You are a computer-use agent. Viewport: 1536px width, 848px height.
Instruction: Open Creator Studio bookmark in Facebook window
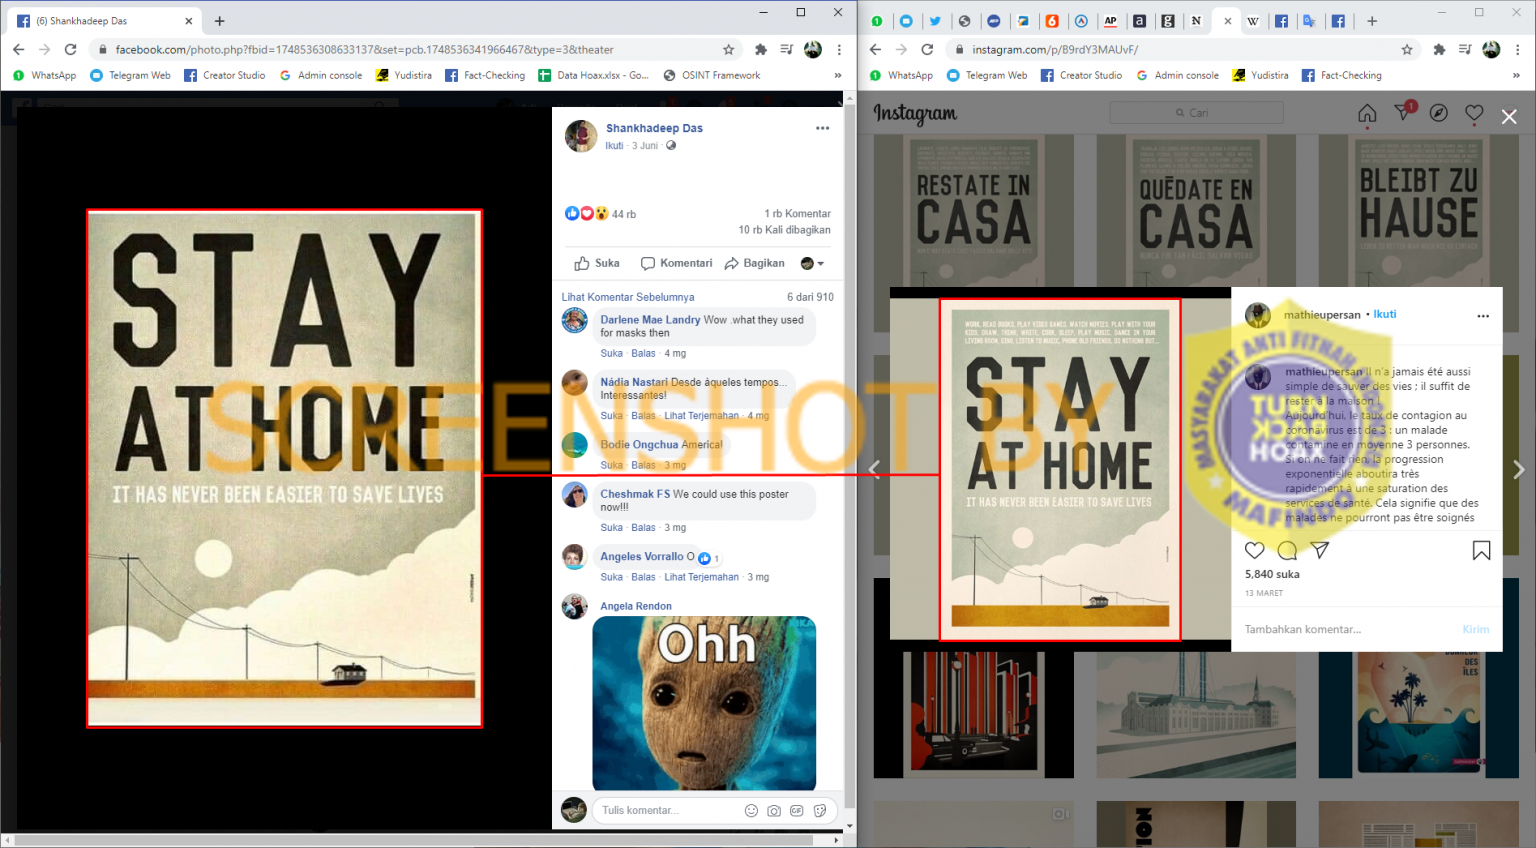[225, 75]
